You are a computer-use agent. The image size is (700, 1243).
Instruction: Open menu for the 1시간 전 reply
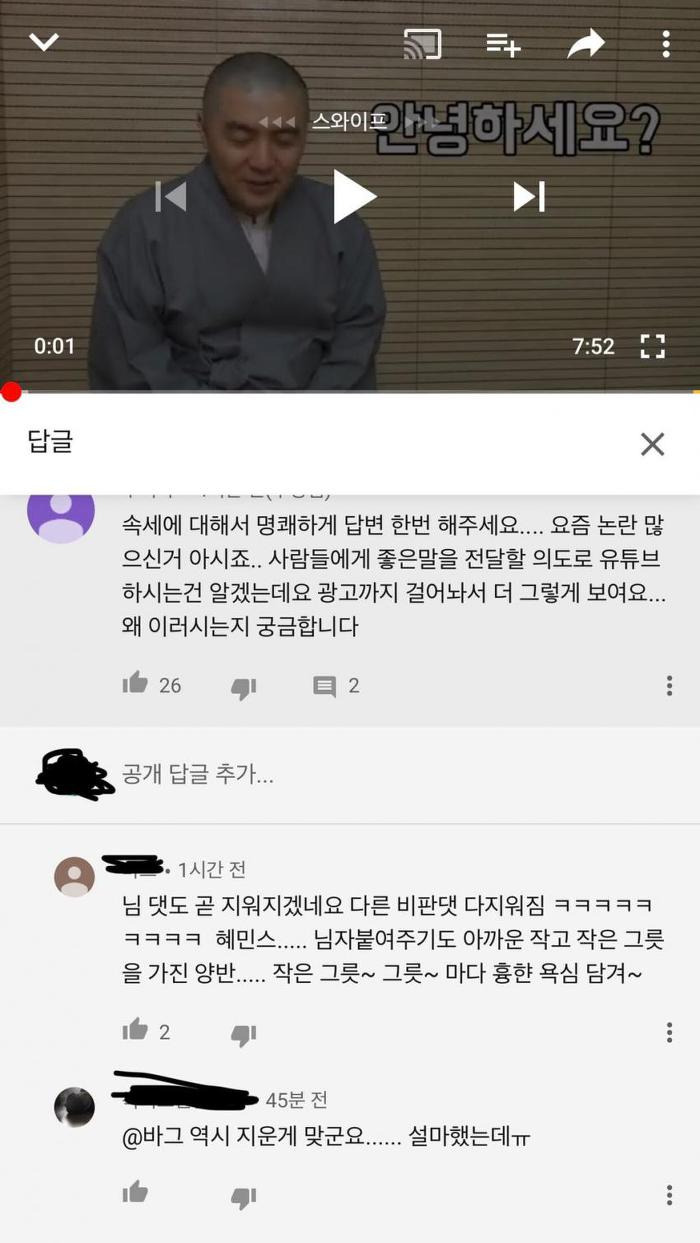coord(669,1033)
